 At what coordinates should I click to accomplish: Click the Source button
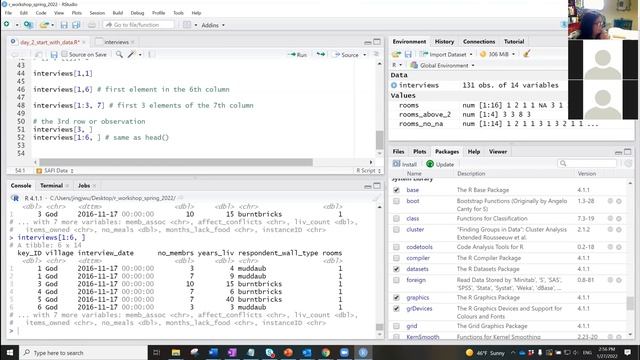click(x=346, y=55)
